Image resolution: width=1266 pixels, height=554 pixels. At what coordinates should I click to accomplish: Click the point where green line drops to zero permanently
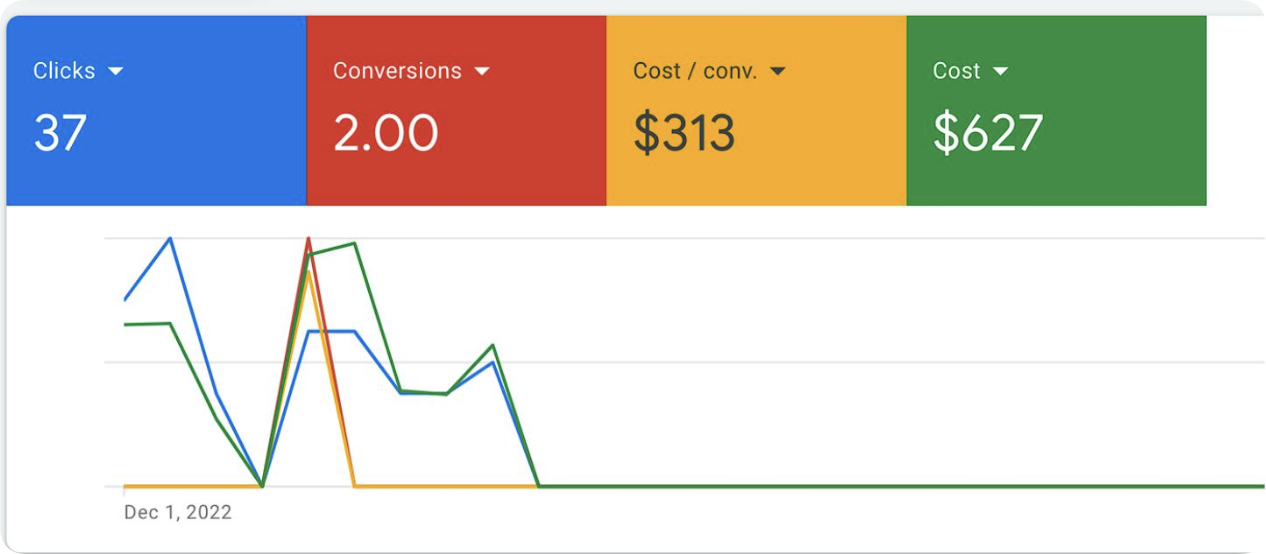(x=539, y=486)
